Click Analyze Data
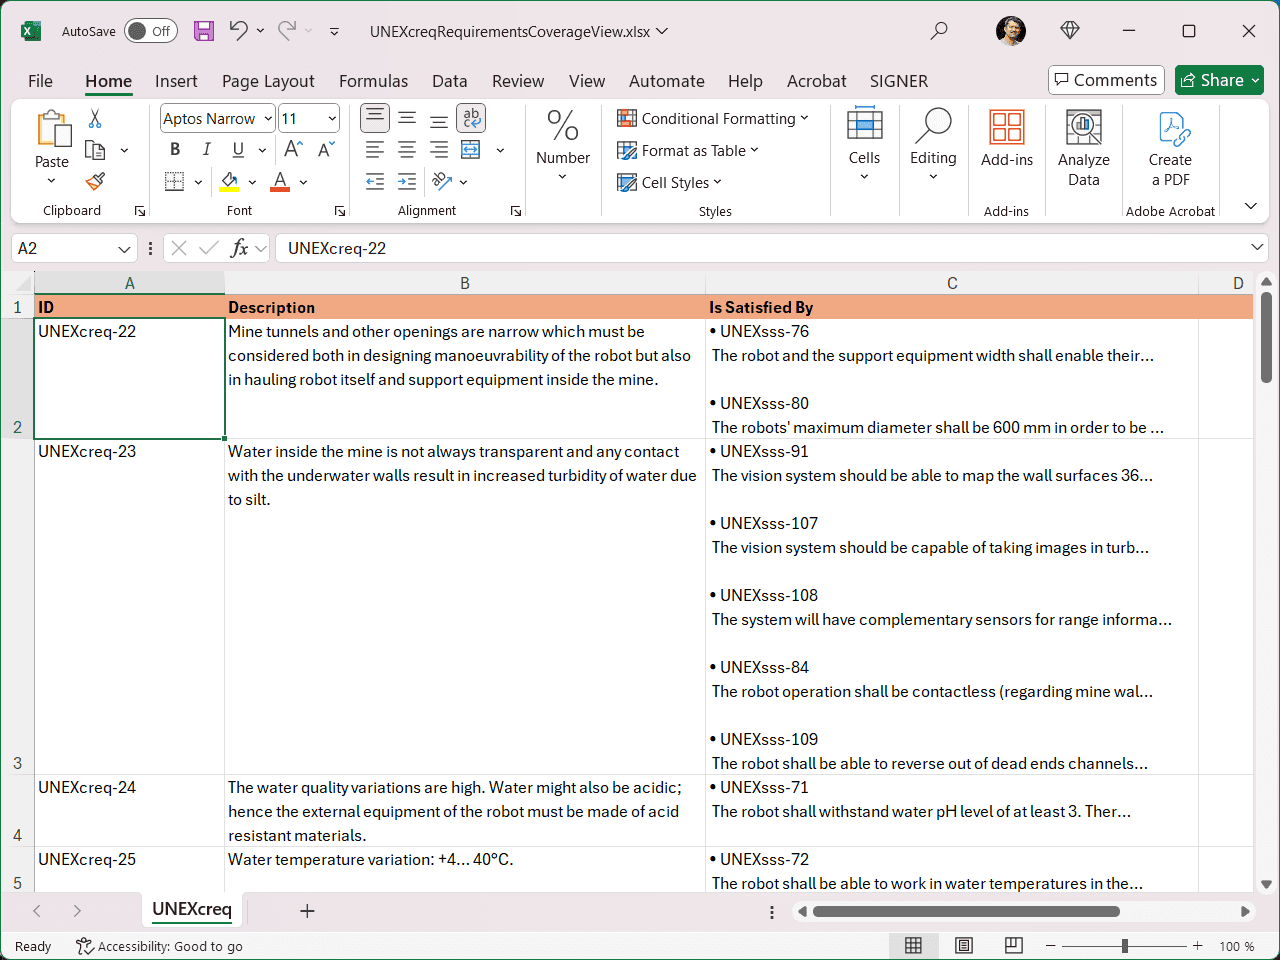The height and width of the screenshot is (960, 1280). coord(1084,148)
